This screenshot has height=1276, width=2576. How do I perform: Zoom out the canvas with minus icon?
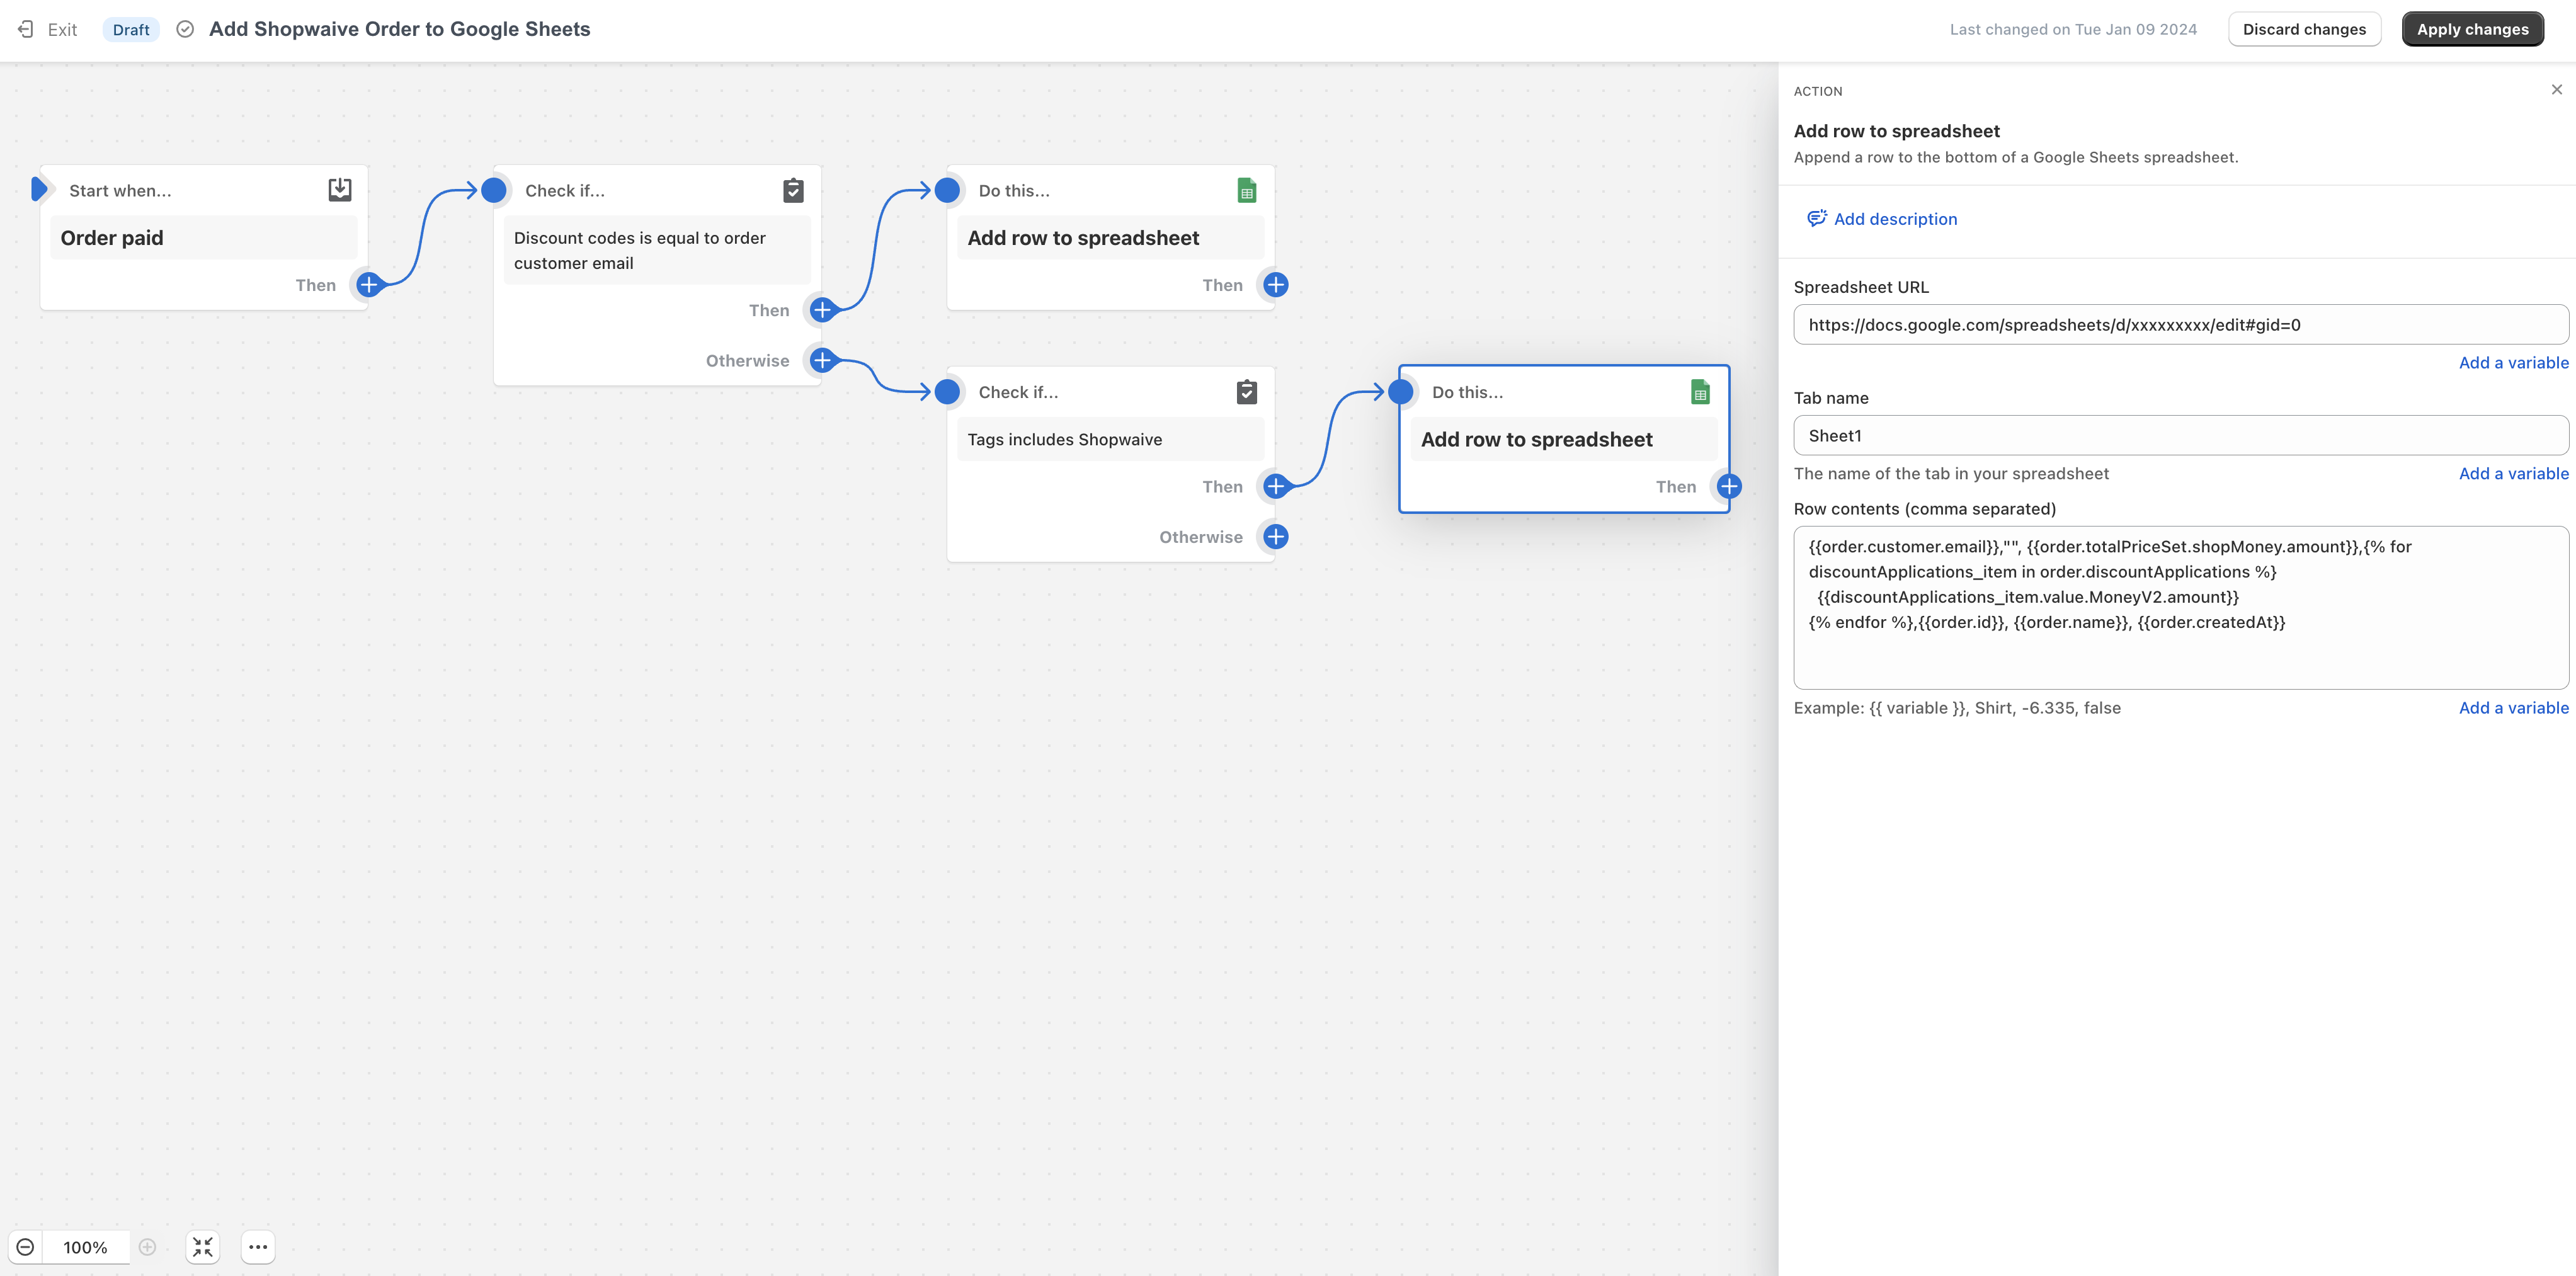(x=26, y=1247)
